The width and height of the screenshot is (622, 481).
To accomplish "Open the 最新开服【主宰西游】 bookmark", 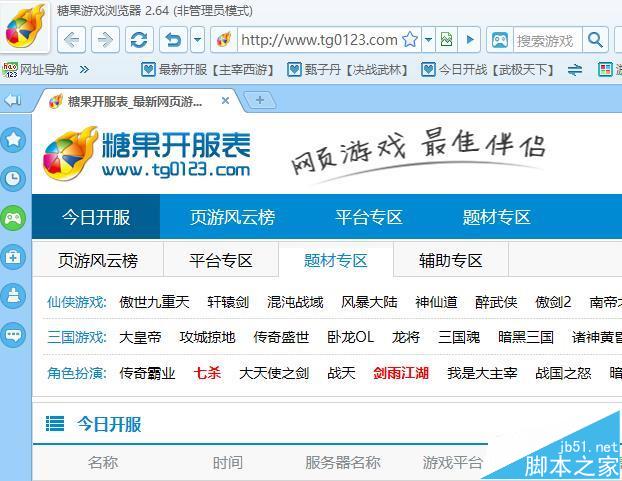I will pos(208,70).
